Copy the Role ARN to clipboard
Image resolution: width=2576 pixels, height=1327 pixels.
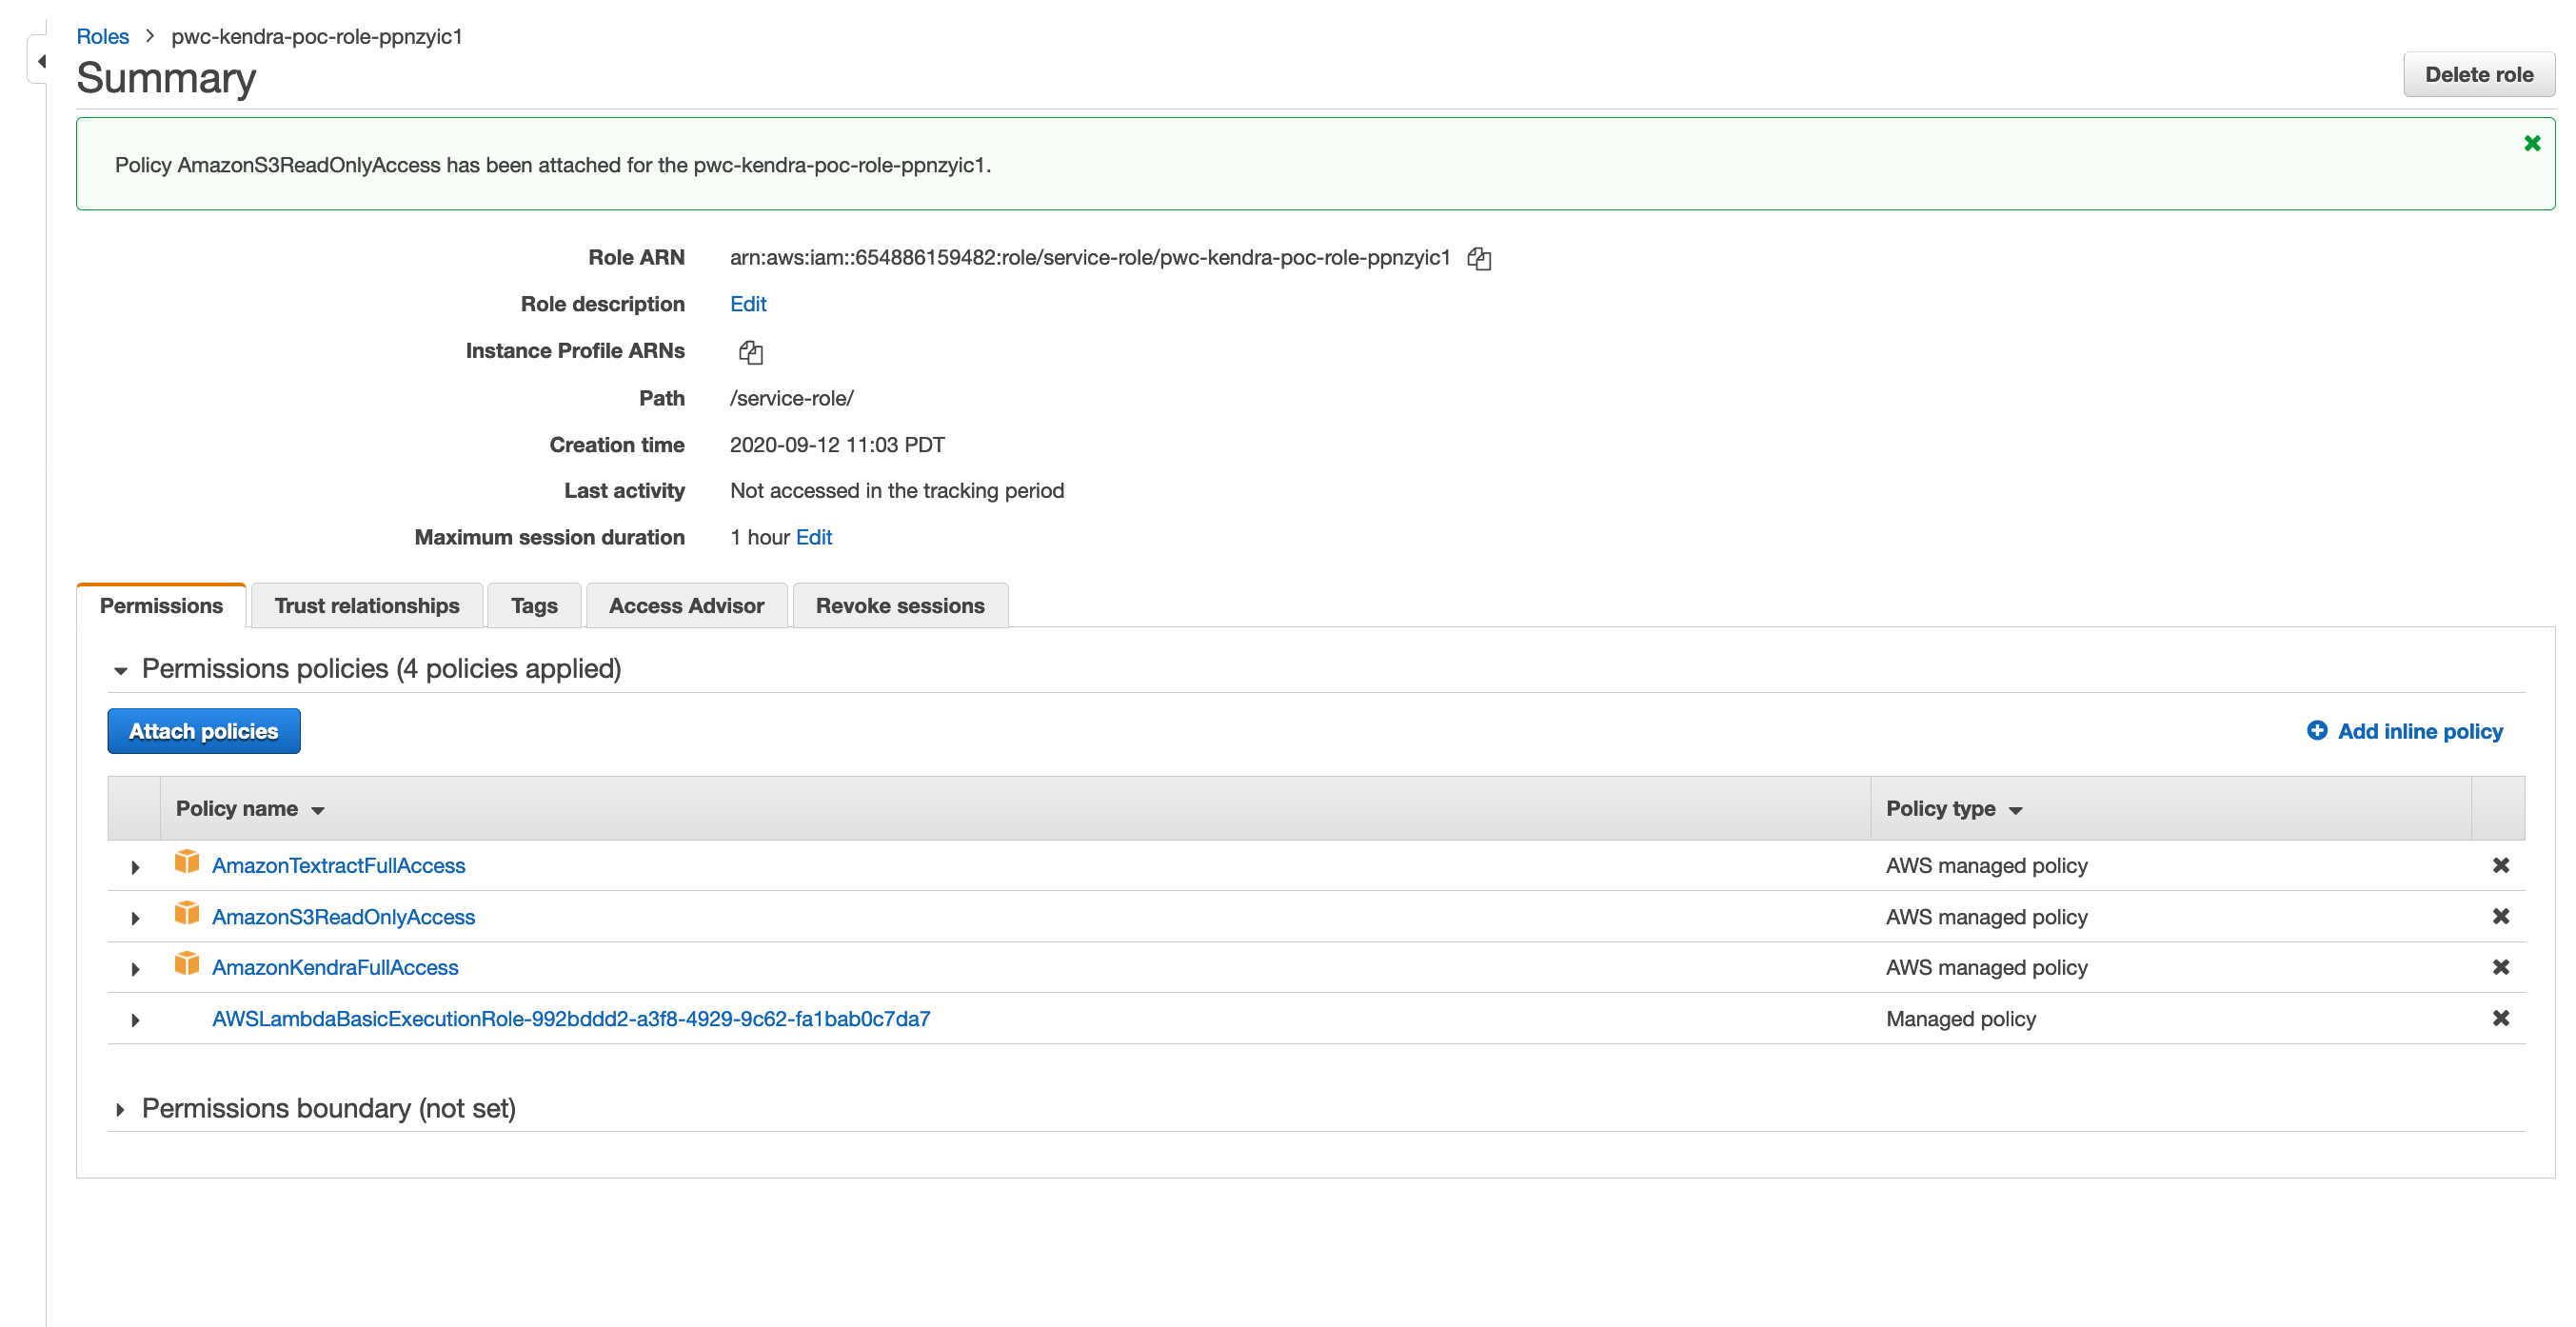[1479, 259]
